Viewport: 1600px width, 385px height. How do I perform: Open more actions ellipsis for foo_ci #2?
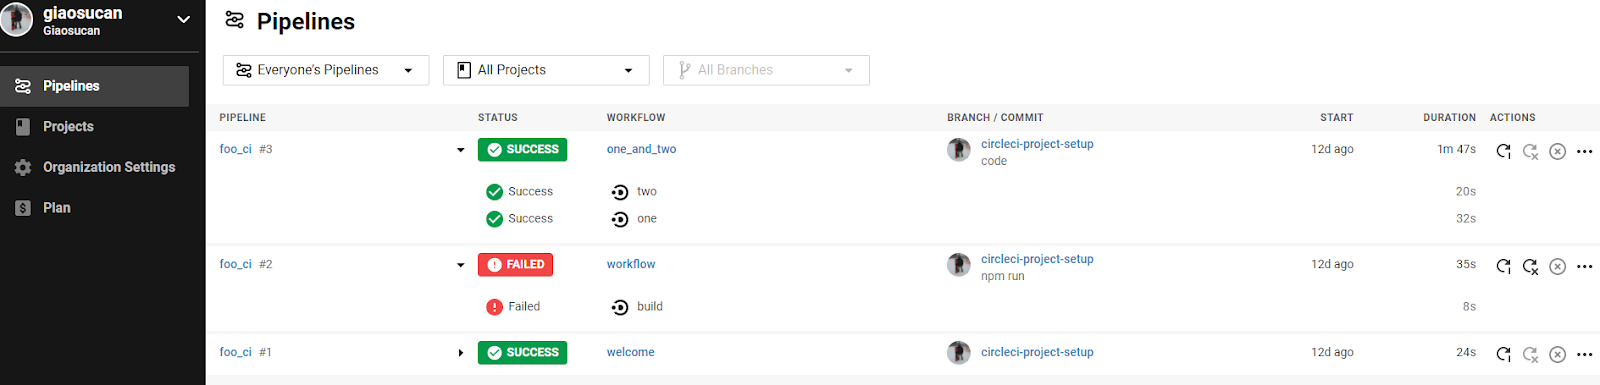point(1584,266)
